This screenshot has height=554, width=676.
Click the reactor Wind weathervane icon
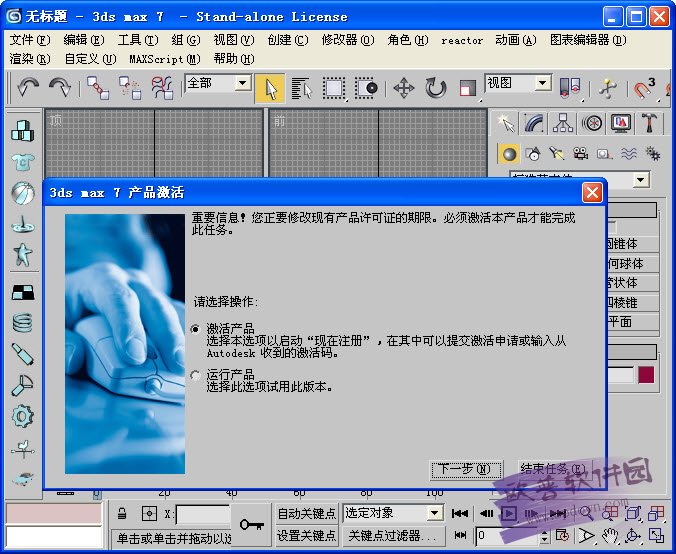point(22,448)
